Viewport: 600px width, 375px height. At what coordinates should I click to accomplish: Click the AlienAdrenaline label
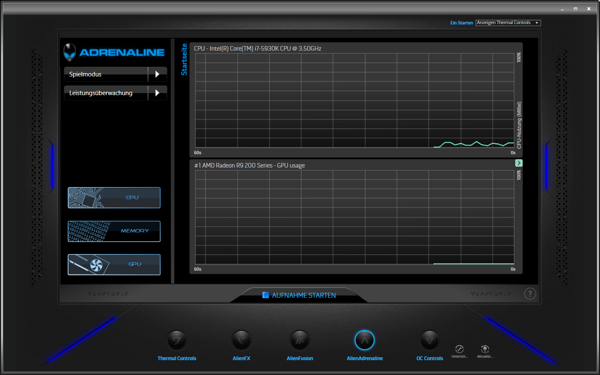[x=365, y=359]
